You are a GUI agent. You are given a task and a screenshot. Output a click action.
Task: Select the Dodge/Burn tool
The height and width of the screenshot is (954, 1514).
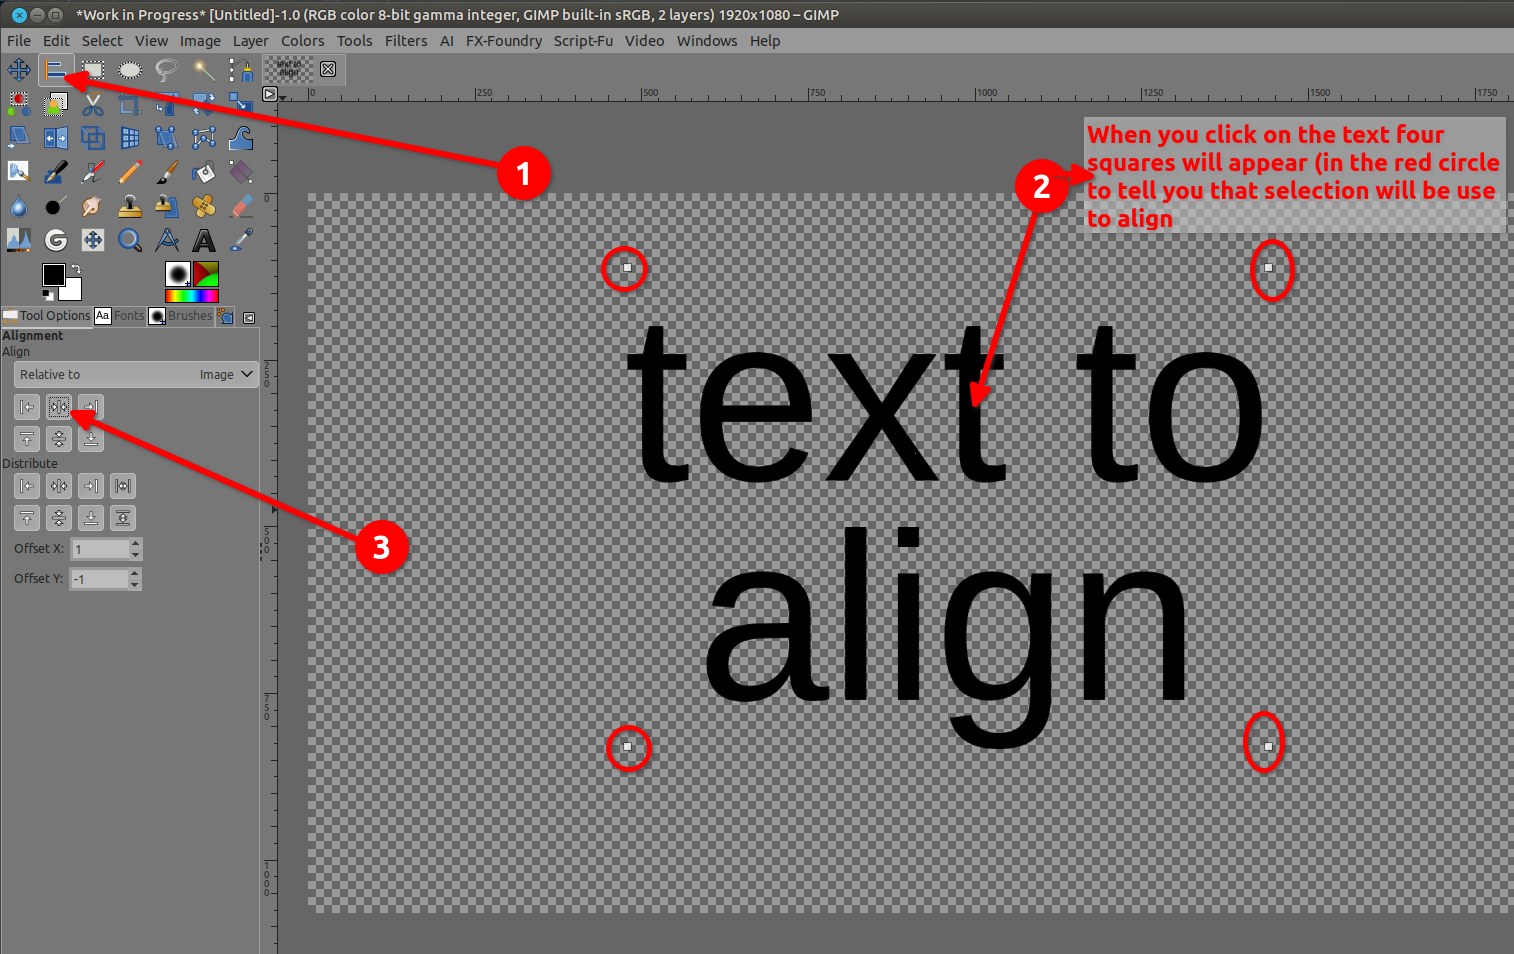tap(56, 206)
